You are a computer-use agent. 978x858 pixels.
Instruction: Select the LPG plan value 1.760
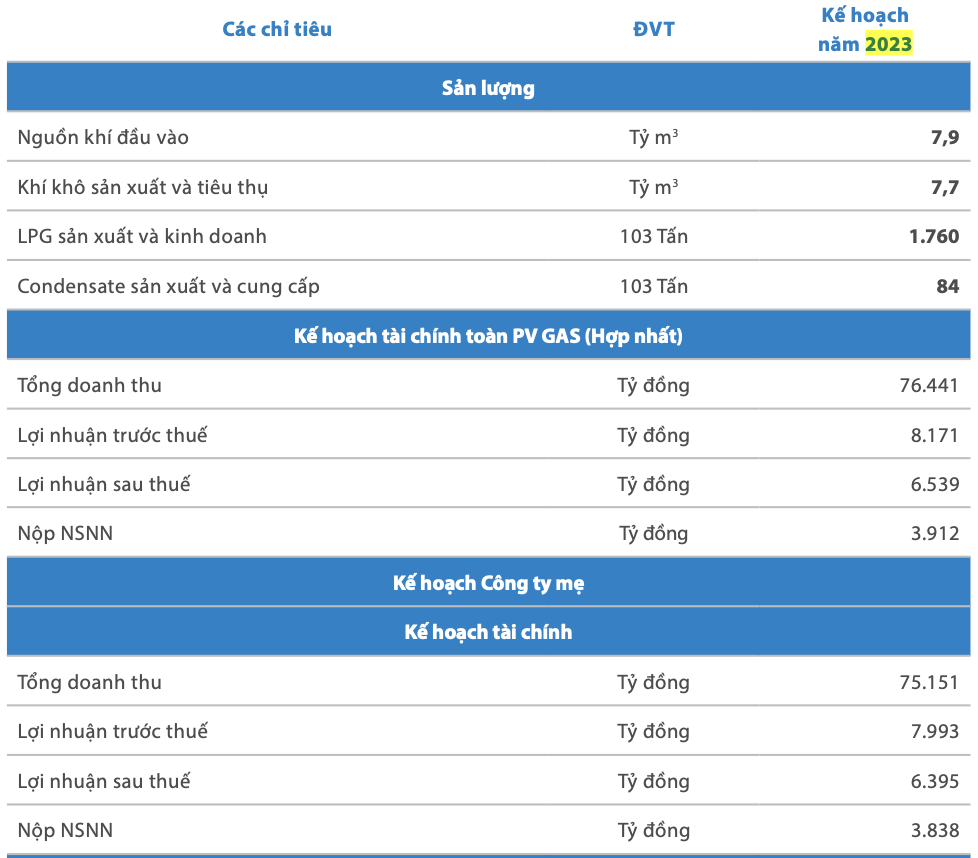click(x=934, y=236)
